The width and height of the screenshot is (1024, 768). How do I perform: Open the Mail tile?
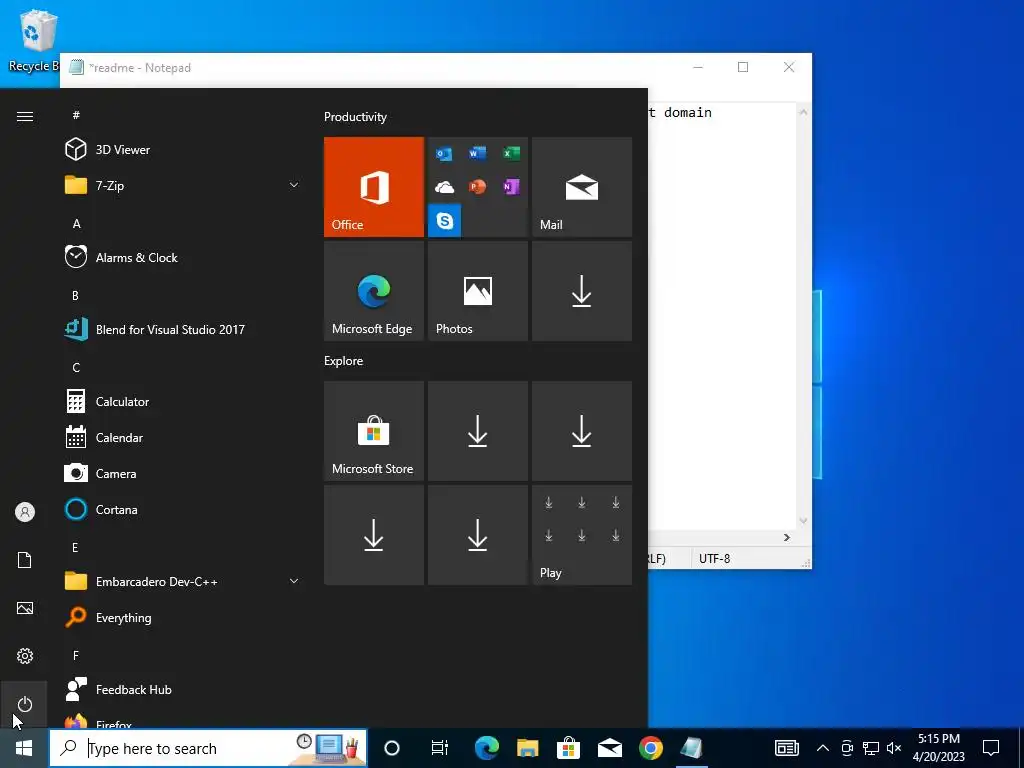[582, 187]
